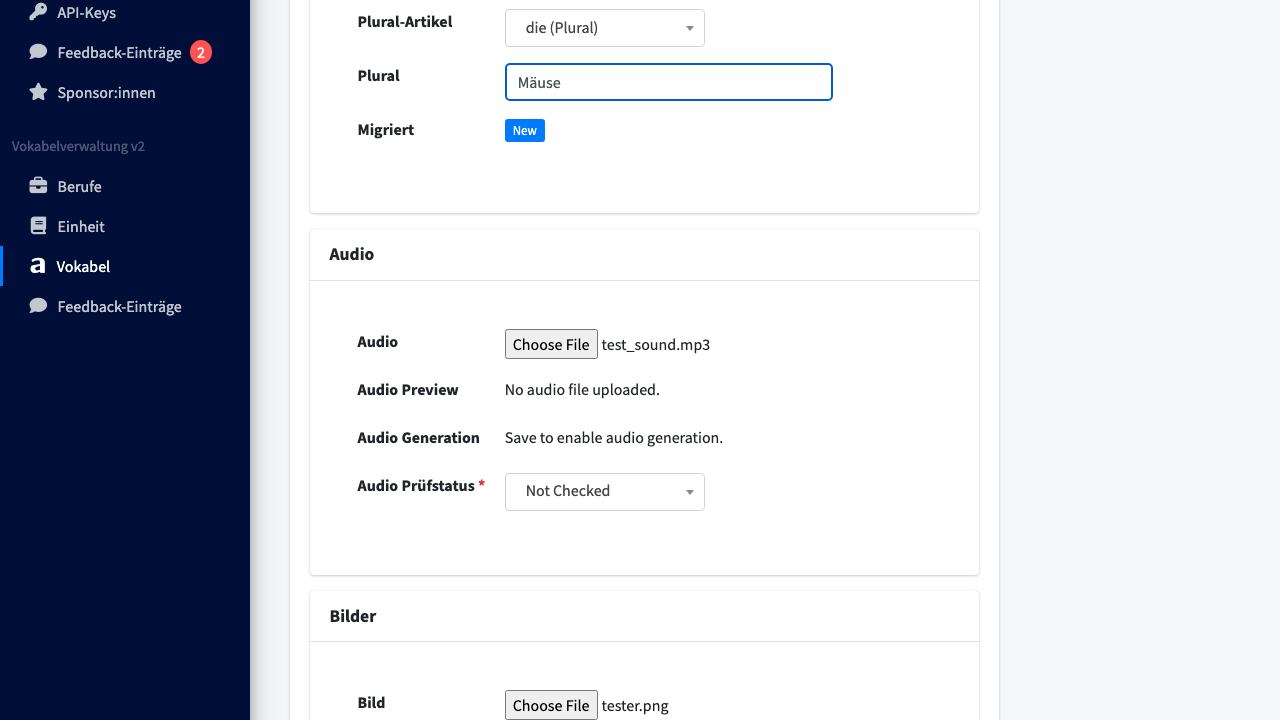Image resolution: width=1280 pixels, height=720 pixels.
Task: Click the arrow on the Not Checked select
Action: pos(689,492)
